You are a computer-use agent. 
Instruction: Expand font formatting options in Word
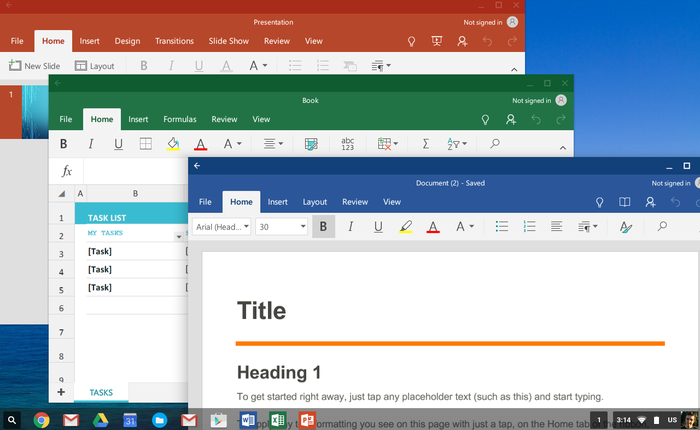pyautogui.click(x=464, y=226)
